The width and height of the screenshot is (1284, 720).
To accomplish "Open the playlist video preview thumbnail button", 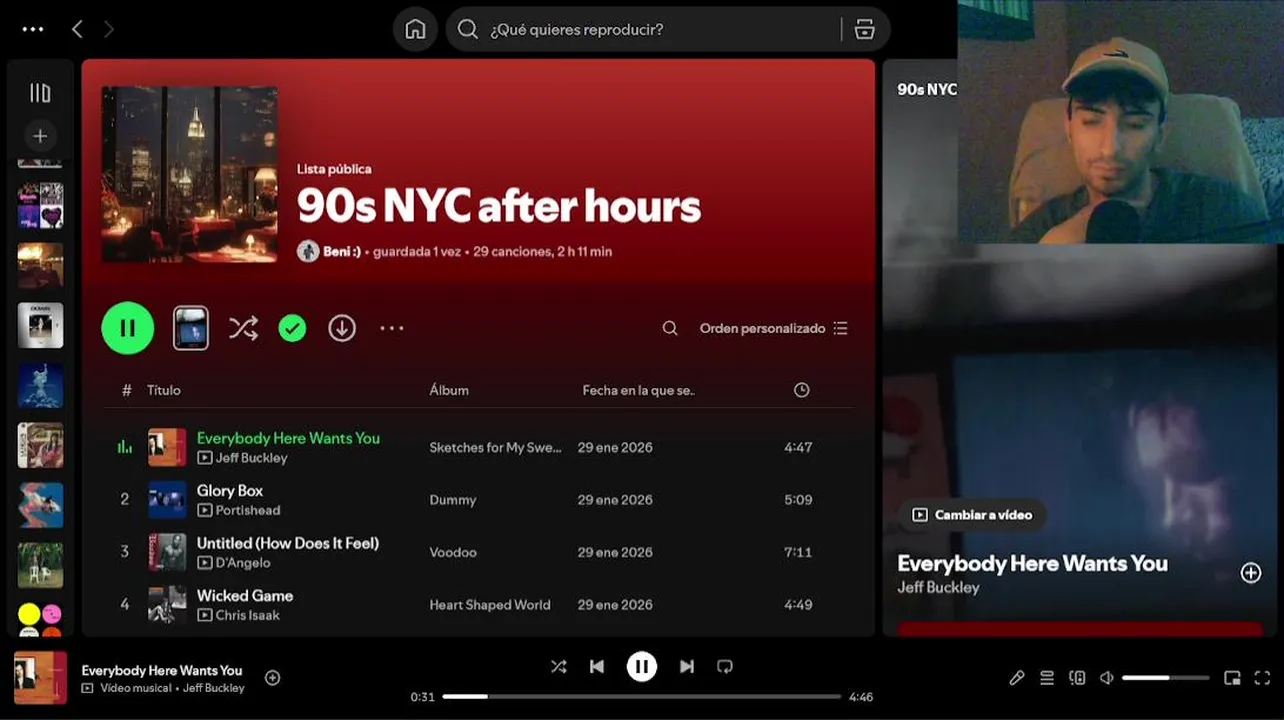I will pos(191,328).
